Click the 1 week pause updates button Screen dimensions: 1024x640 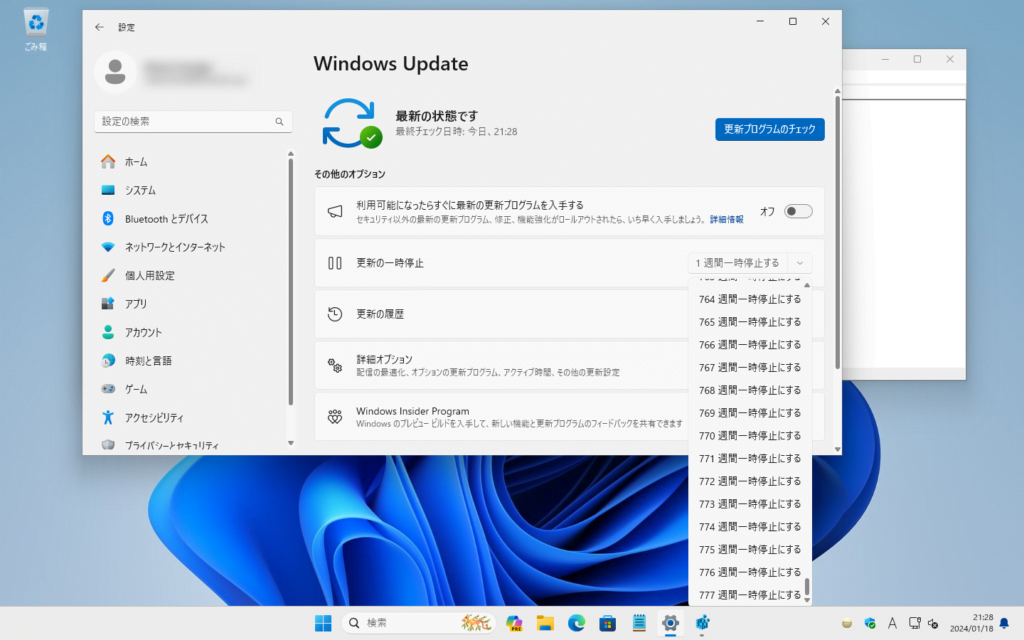[x=738, y=263]
